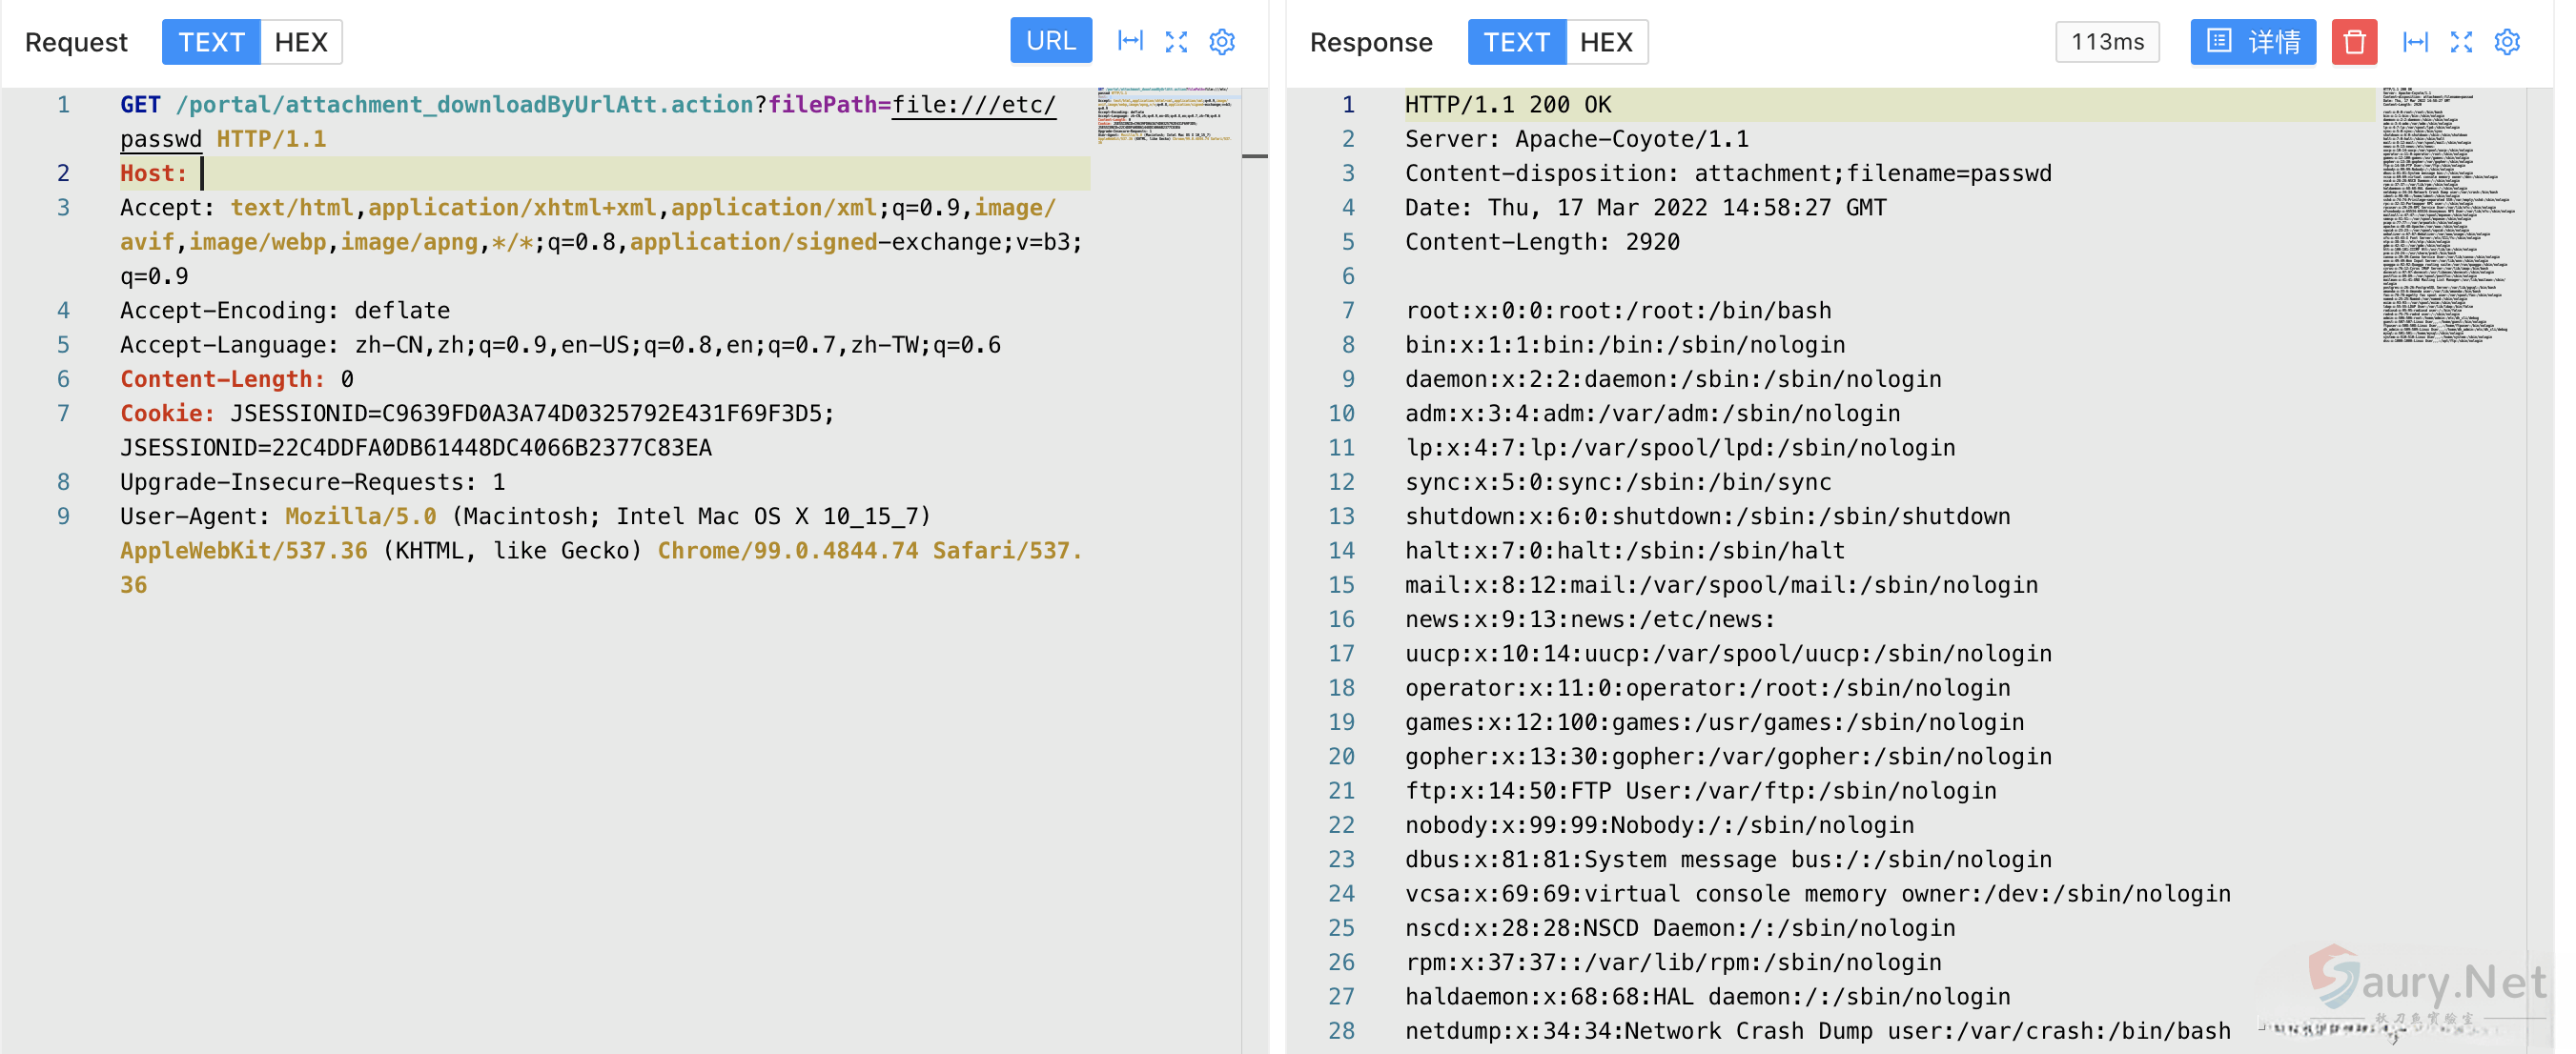Click response line number 7

click(x=1348, y=310)
